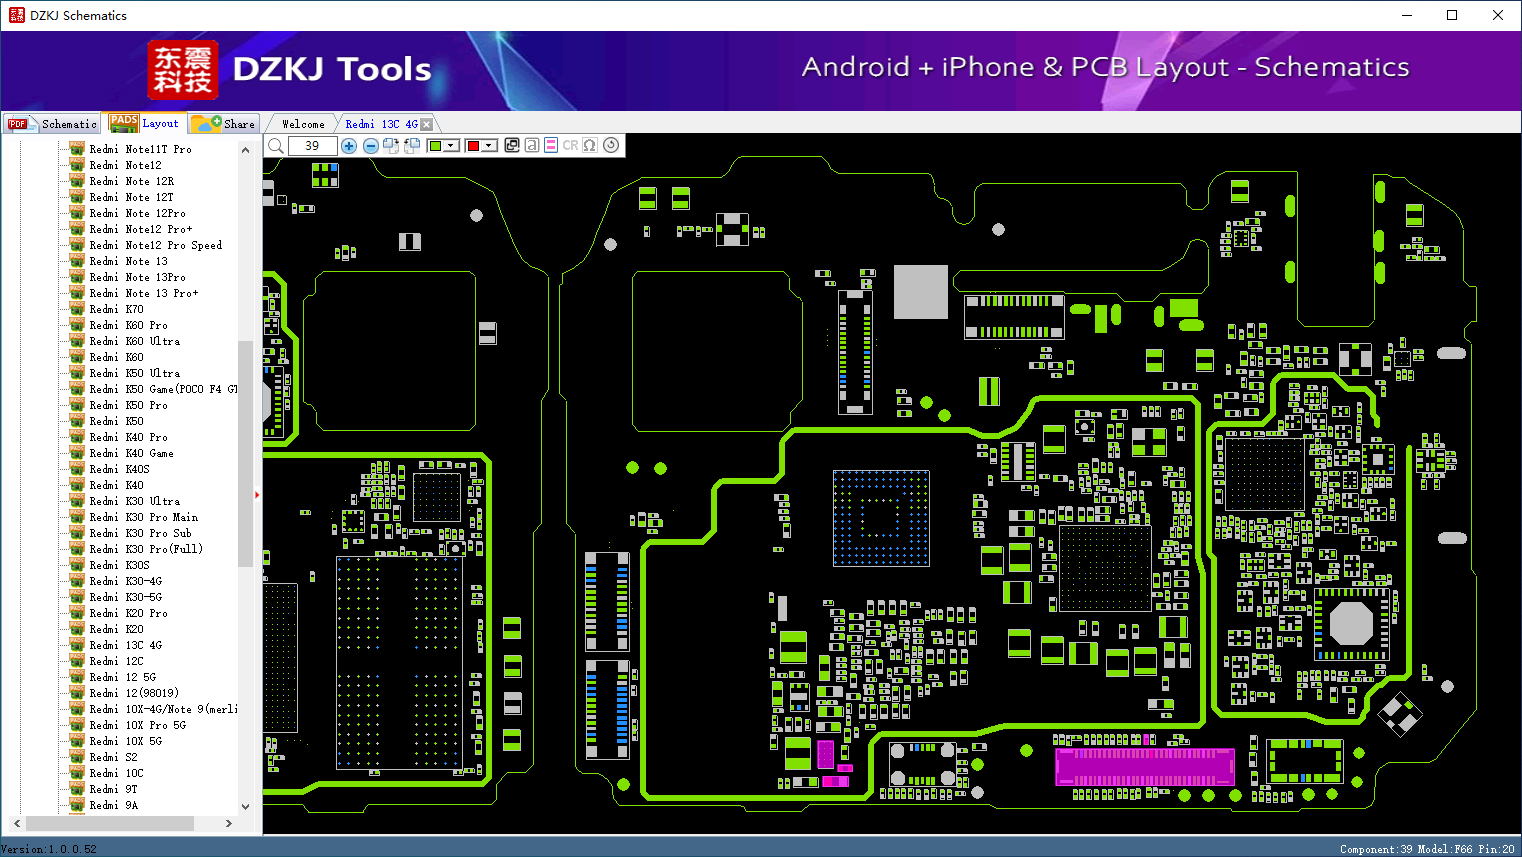
Task: Select Redmi Note12 in the tree
Action: [x=125, y=165]
